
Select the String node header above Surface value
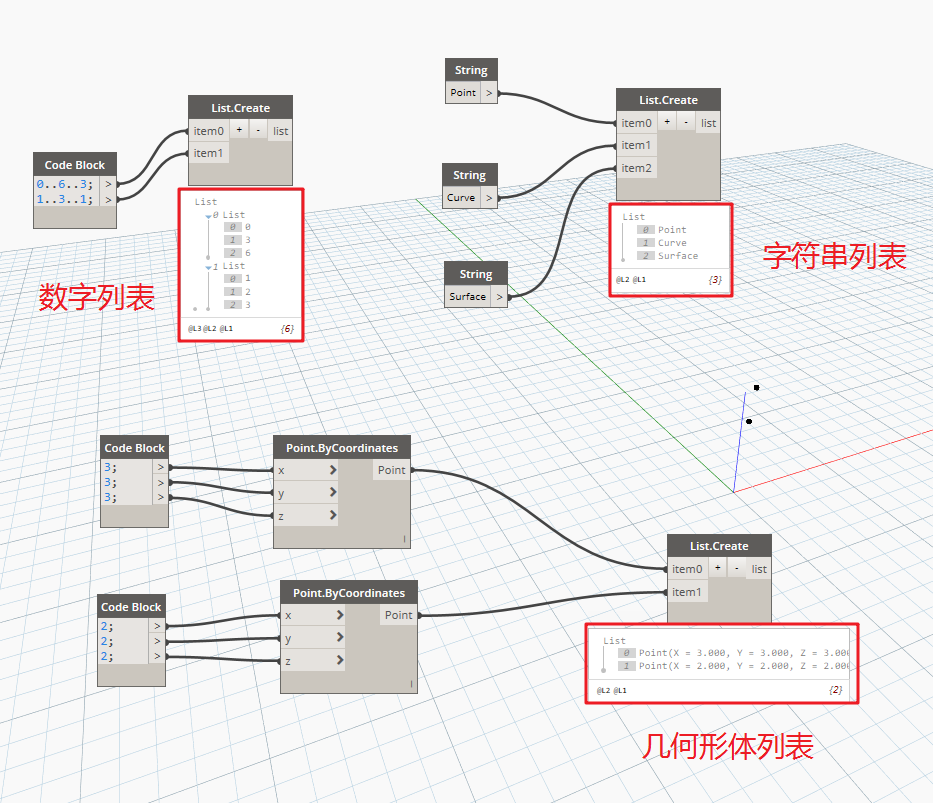coord(476,274)
